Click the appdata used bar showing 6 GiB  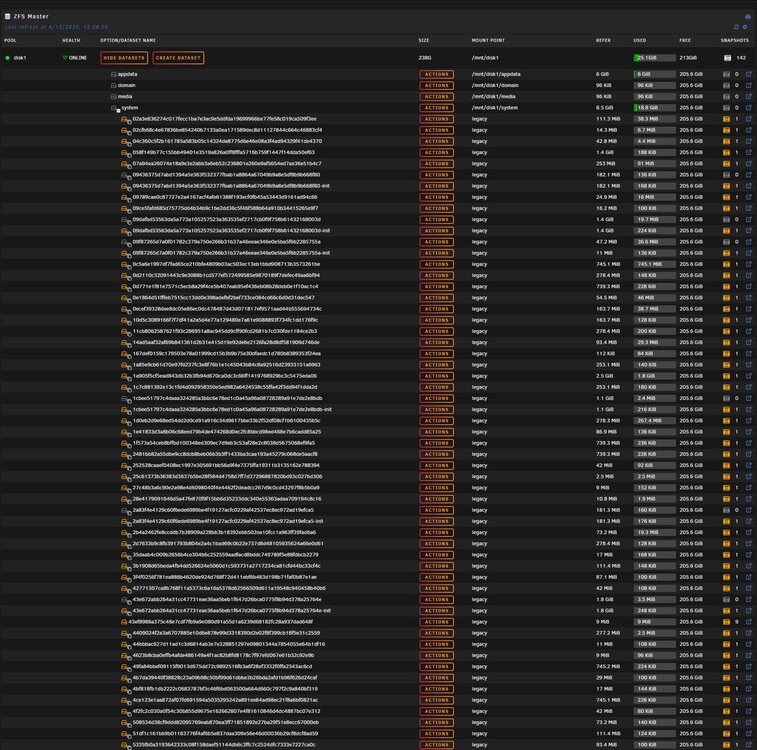654,74
